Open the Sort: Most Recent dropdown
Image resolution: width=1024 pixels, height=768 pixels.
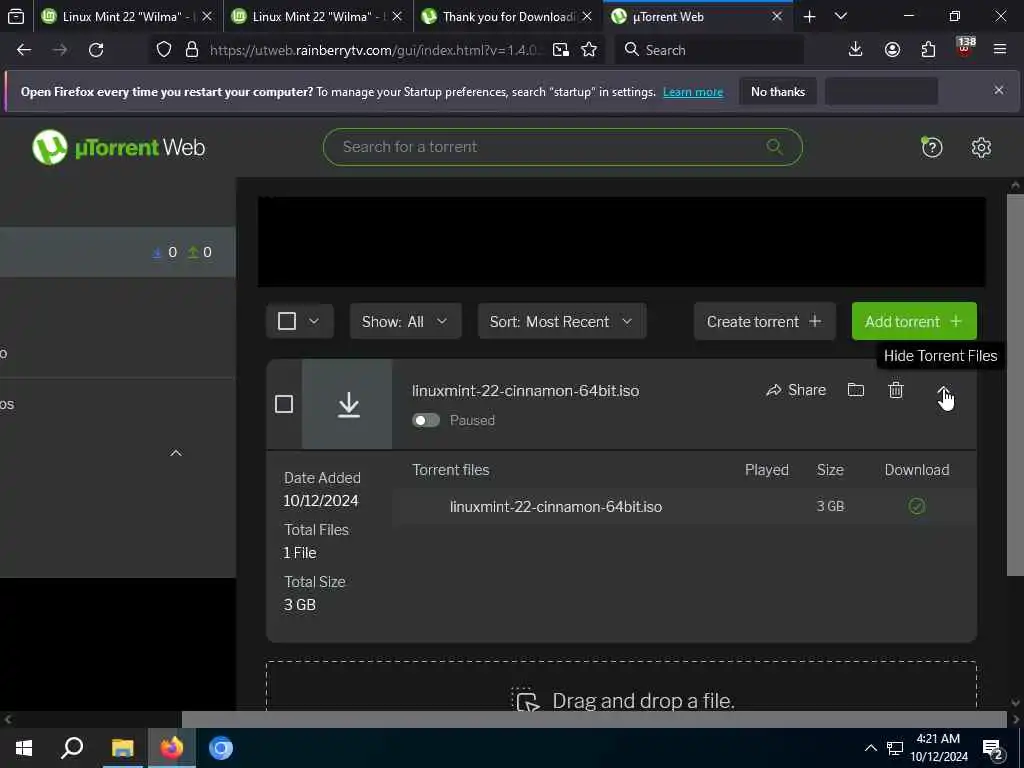(562, 321)
